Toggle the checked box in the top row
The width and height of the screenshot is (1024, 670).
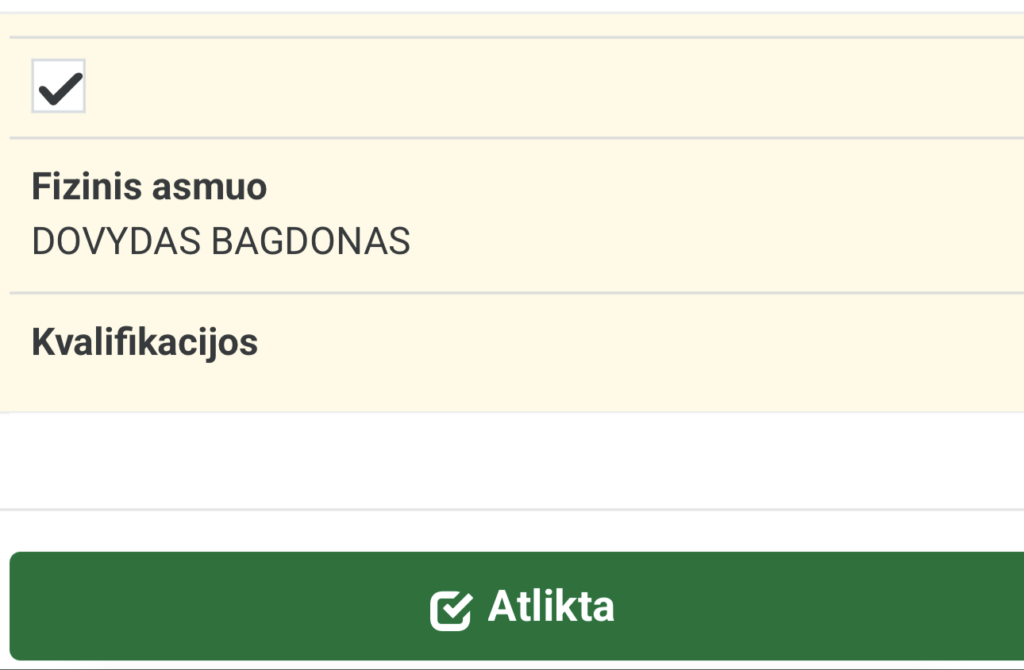point(59,86)
